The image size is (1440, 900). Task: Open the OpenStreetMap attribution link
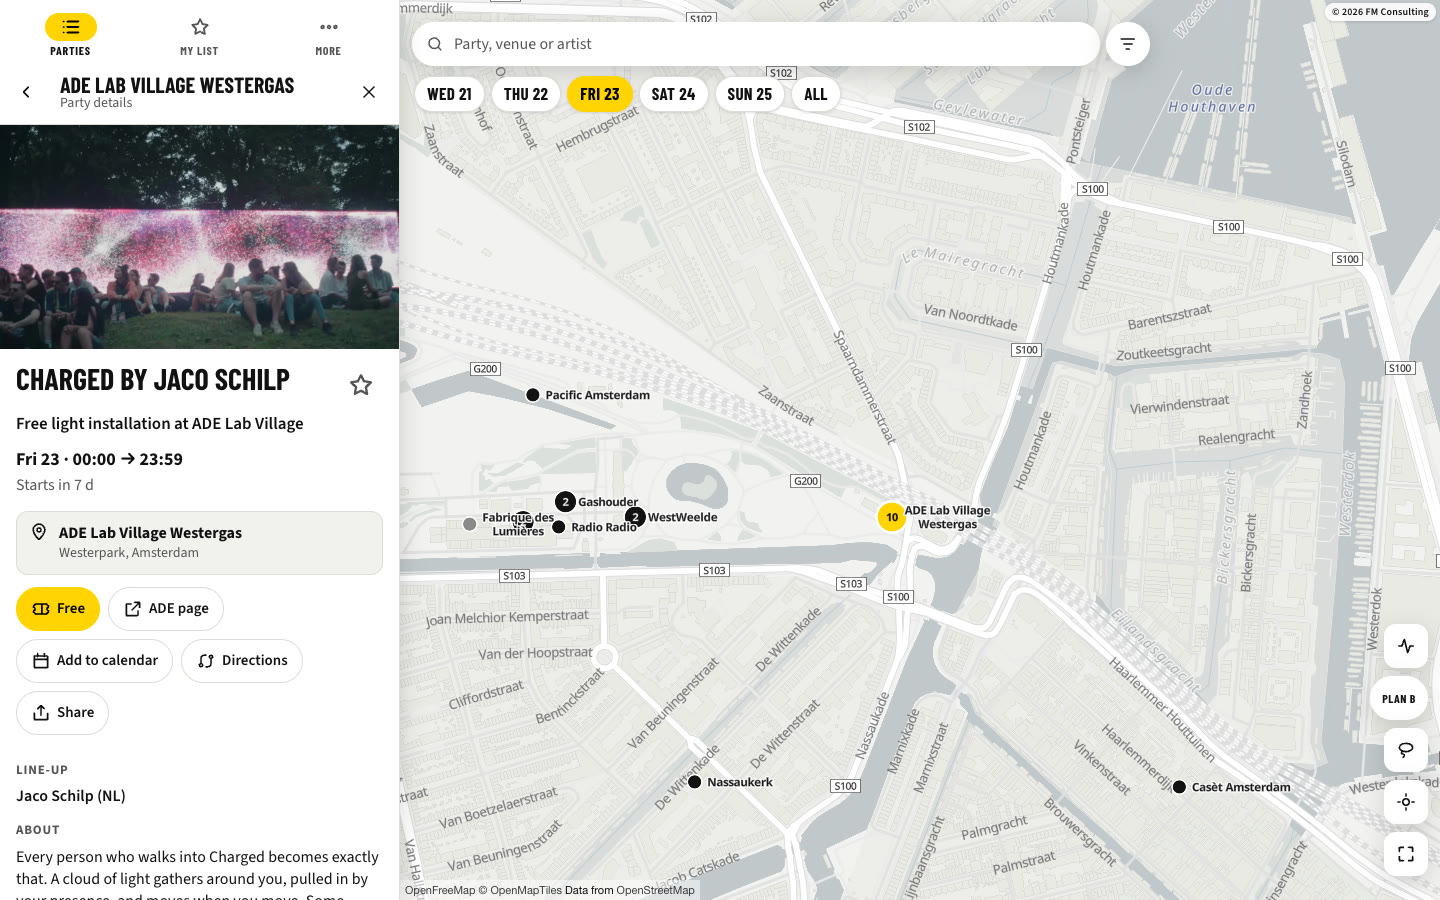655,890
